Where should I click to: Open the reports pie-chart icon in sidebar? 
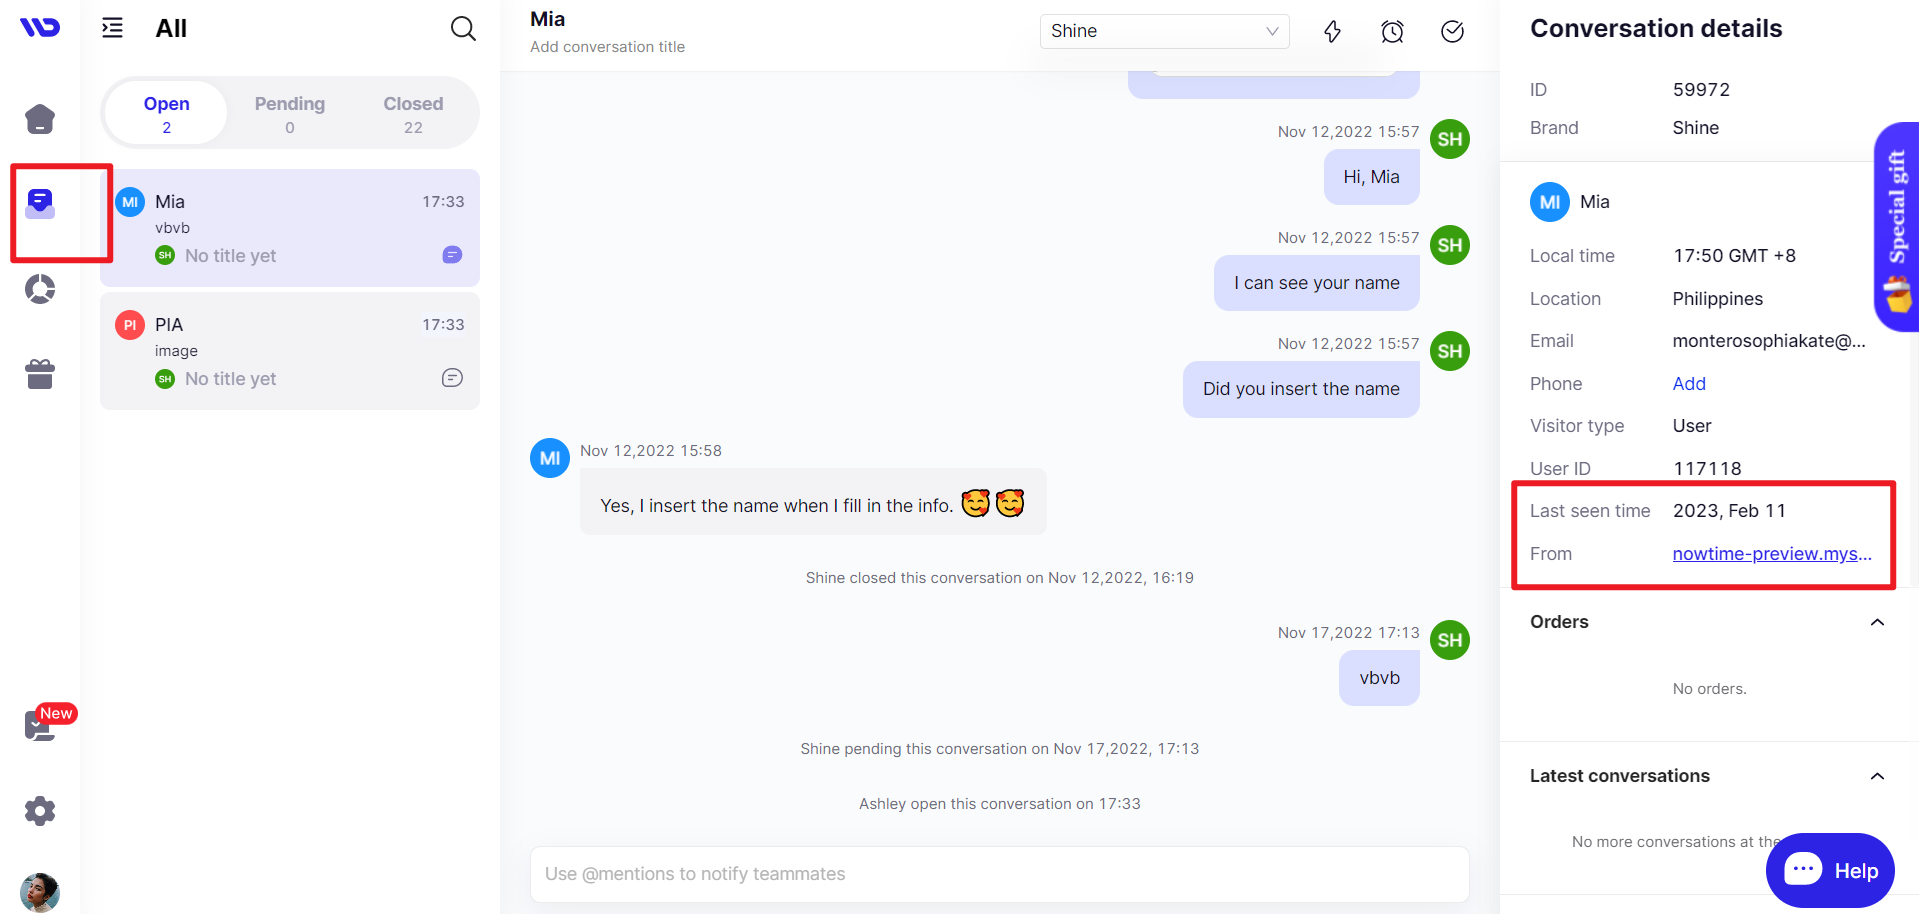click(40, 289)
